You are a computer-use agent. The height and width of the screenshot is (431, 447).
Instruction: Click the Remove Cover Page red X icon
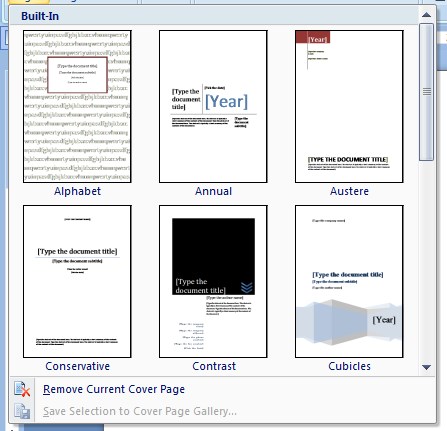click(x=22, y=389)
